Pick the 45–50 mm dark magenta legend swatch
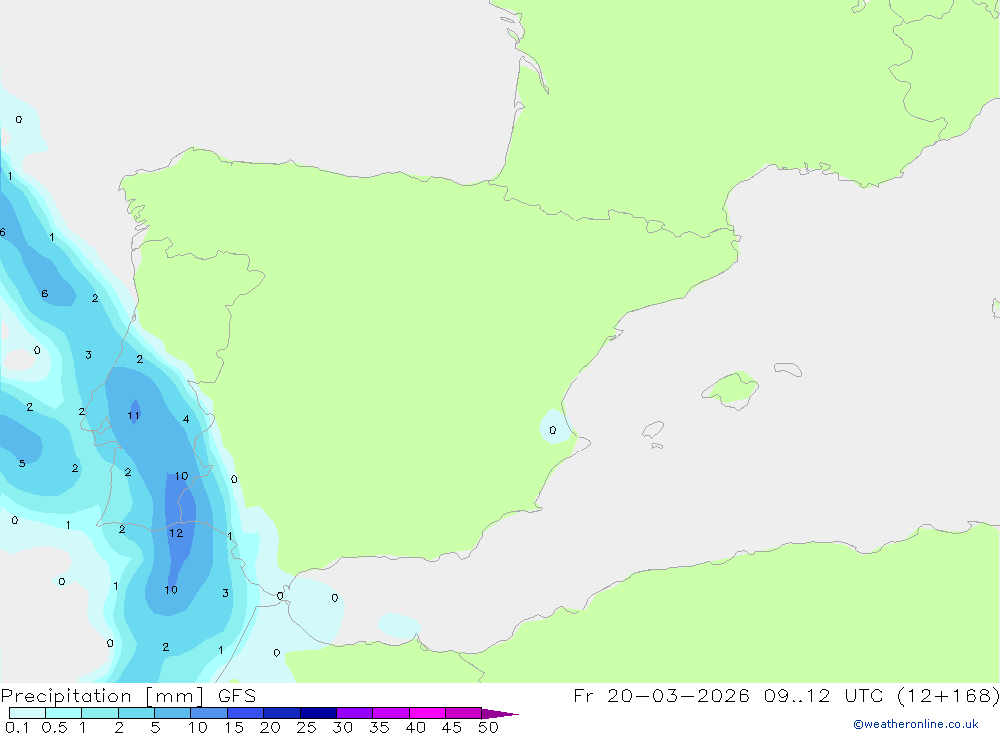Screen dimensions: 1000x733 tap(464, 713)
